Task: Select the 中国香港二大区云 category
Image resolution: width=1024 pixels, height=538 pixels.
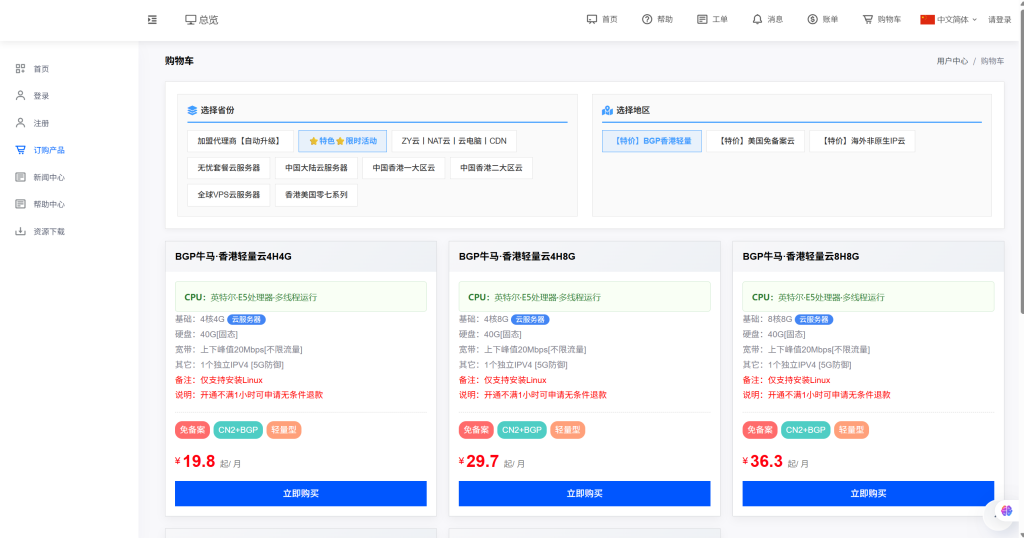Action: [491, 168]
